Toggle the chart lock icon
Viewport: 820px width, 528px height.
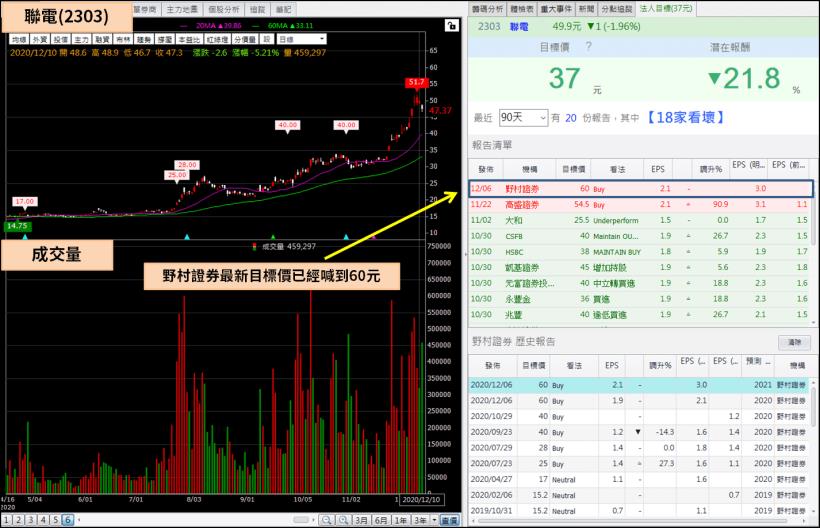click(x=452, y=26)
